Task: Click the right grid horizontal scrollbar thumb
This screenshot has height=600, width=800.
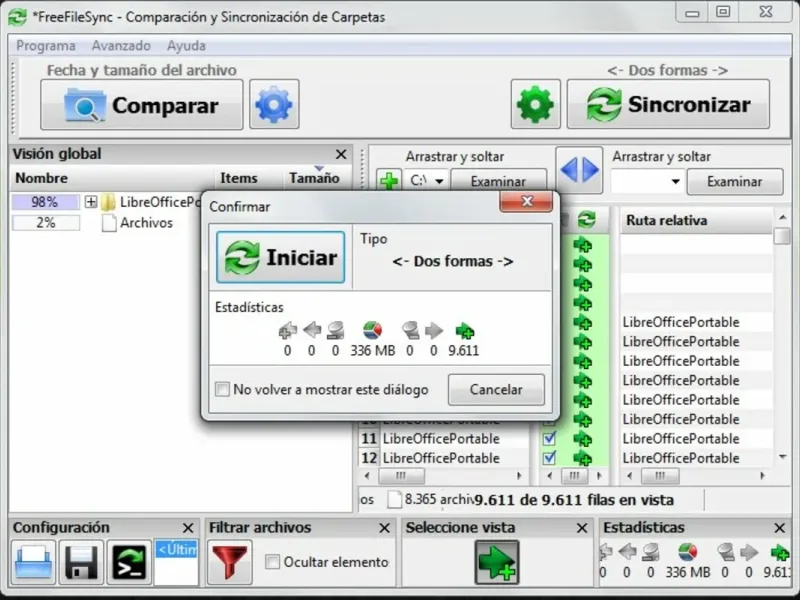Action: (x=660, y=476)
